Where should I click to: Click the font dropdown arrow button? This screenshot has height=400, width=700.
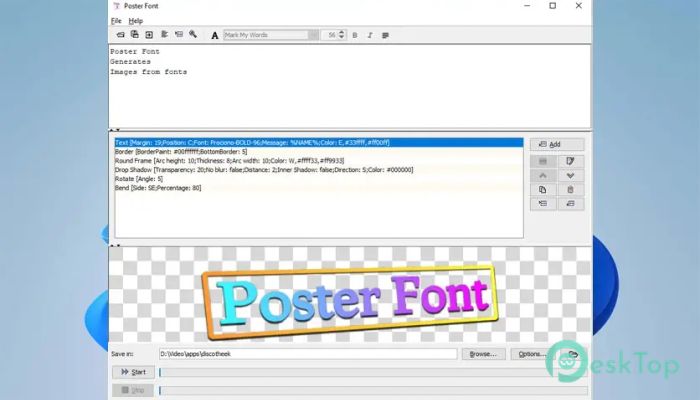click(313, 35)
